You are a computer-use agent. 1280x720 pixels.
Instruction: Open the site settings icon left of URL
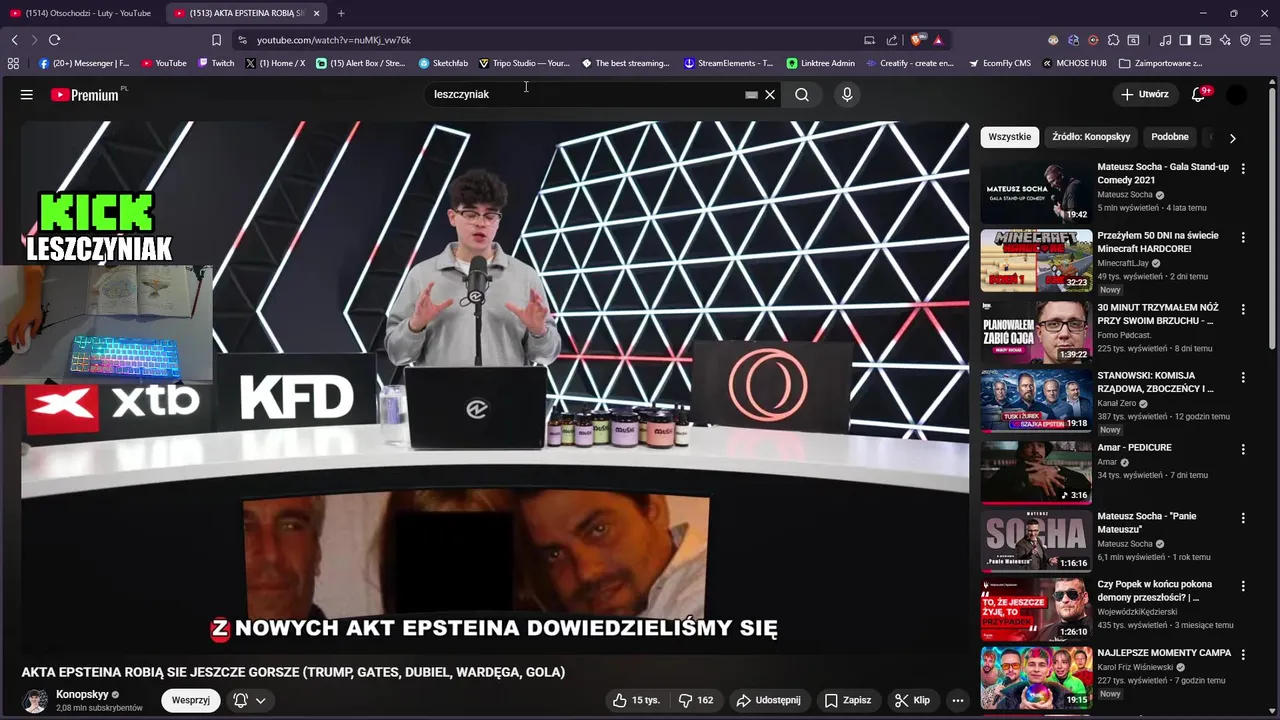242,40
